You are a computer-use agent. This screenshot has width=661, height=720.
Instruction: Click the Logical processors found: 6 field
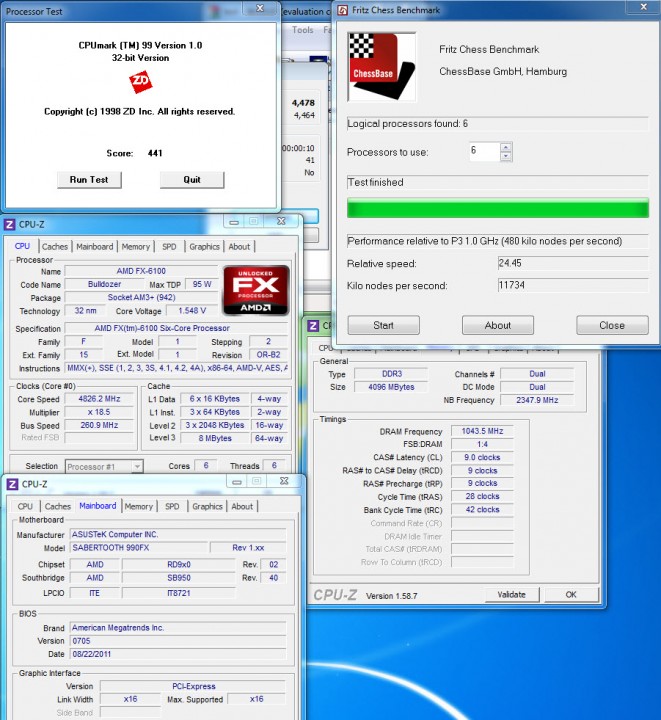click(x=498, y=124)
